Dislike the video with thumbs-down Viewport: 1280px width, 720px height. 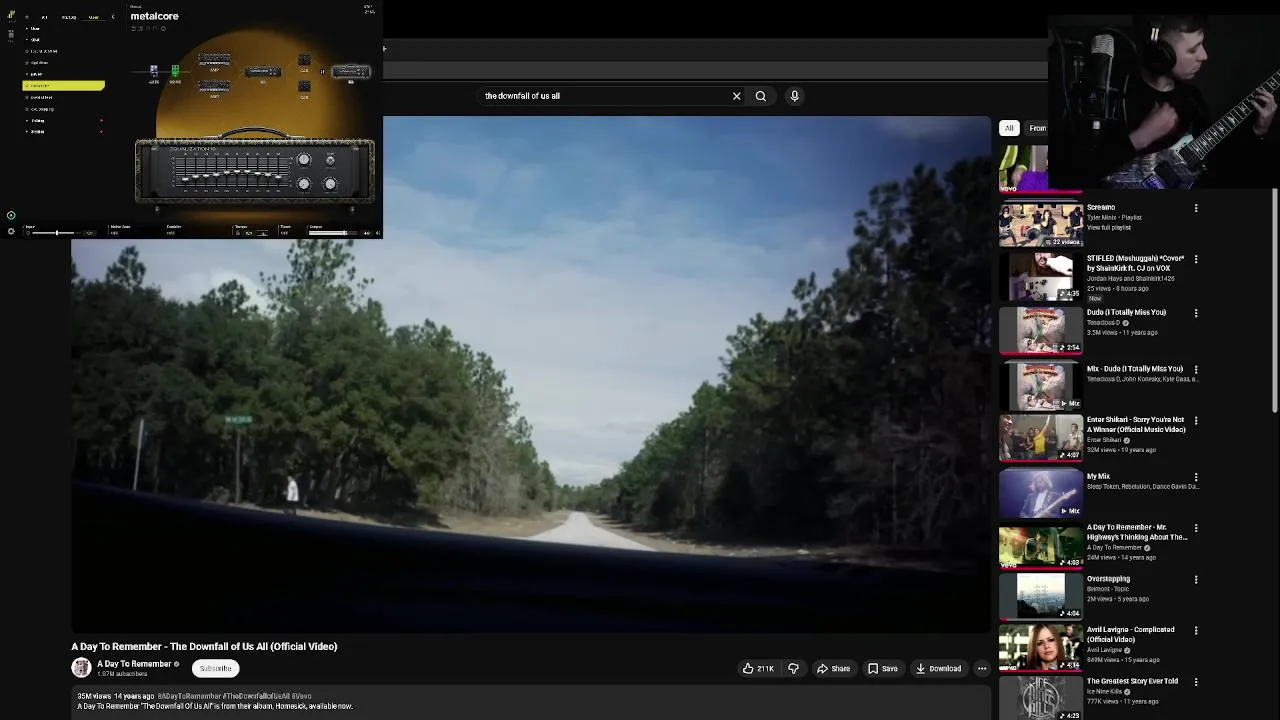tap(793, 669)
